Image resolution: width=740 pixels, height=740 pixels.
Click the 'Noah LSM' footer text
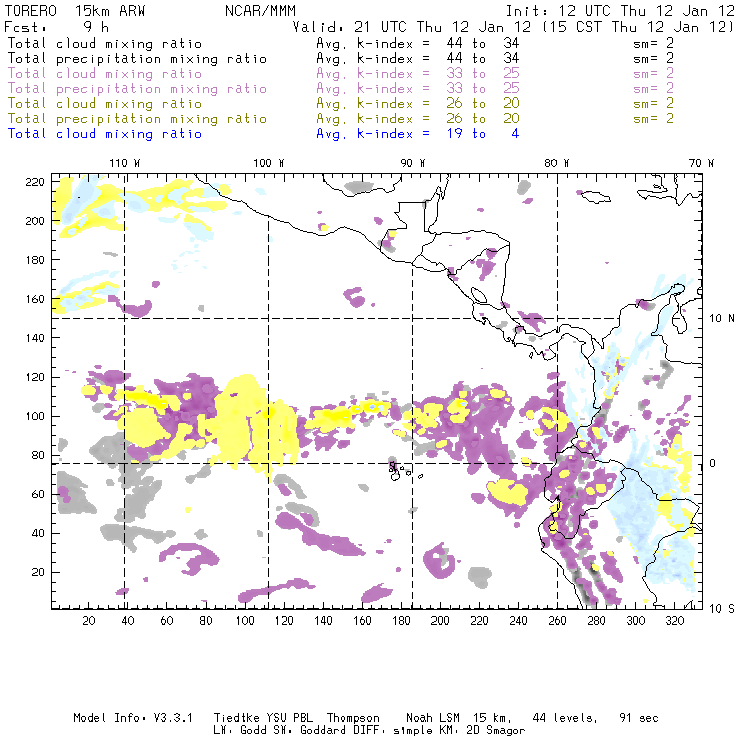click(x=433, y=718)
